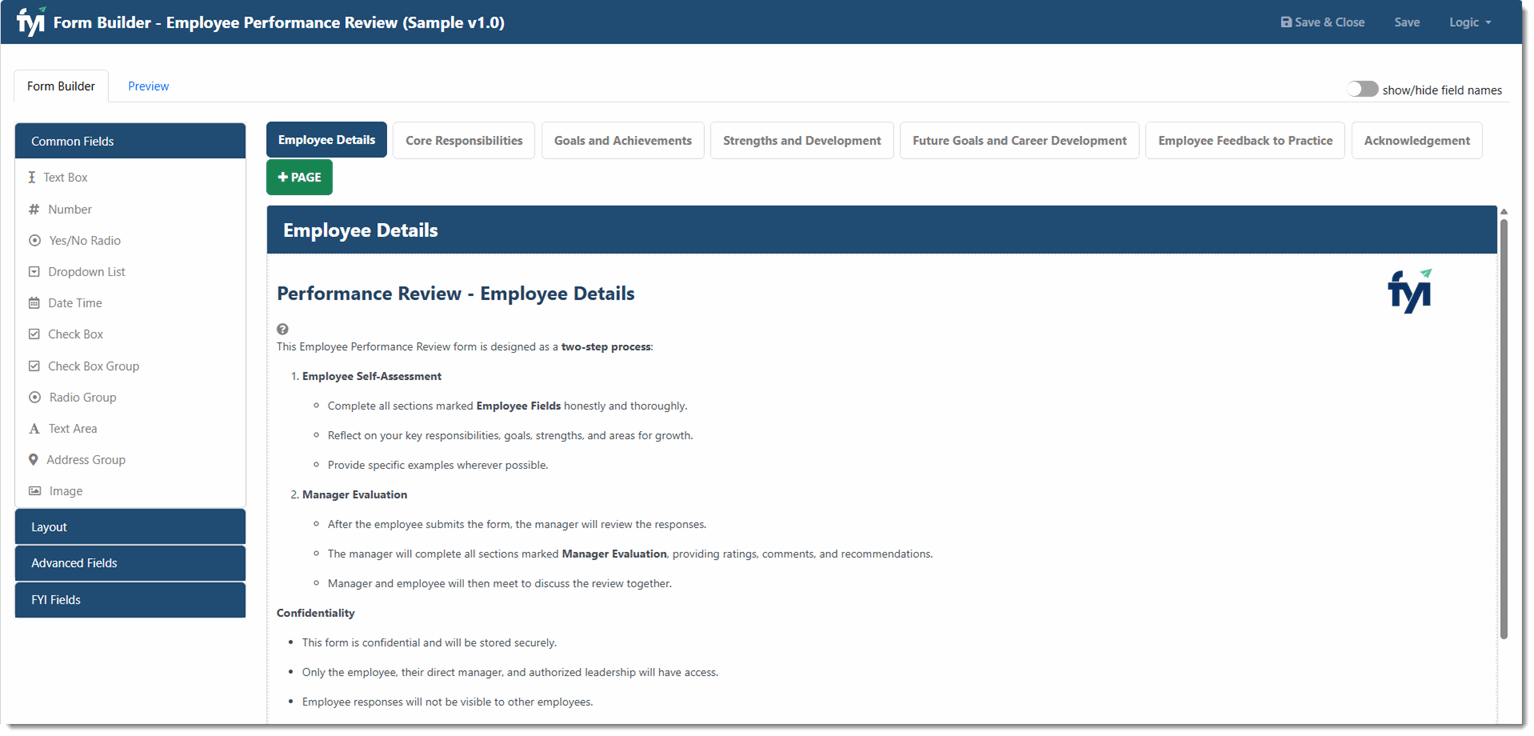Viewport: 1534px width, 736px height.
Task: Click the FYI logo image in form
Action: click(1410, 291)
